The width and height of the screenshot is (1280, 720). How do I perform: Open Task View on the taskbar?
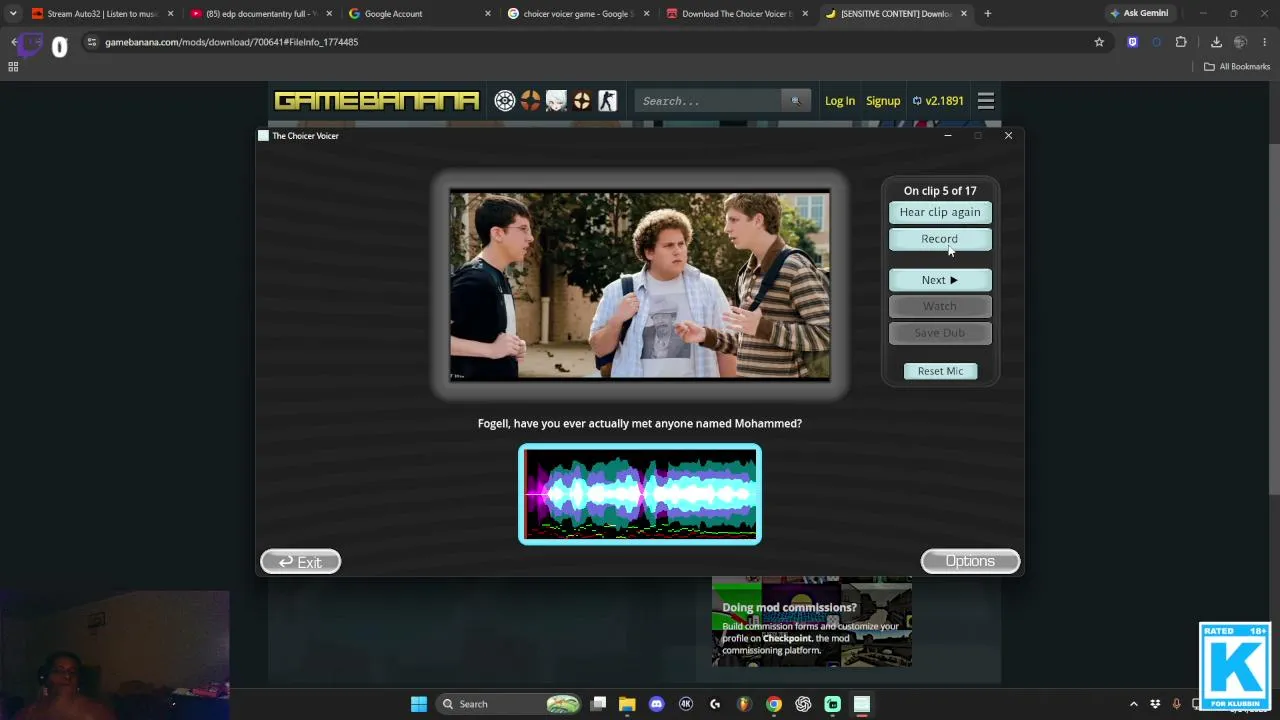598,704
